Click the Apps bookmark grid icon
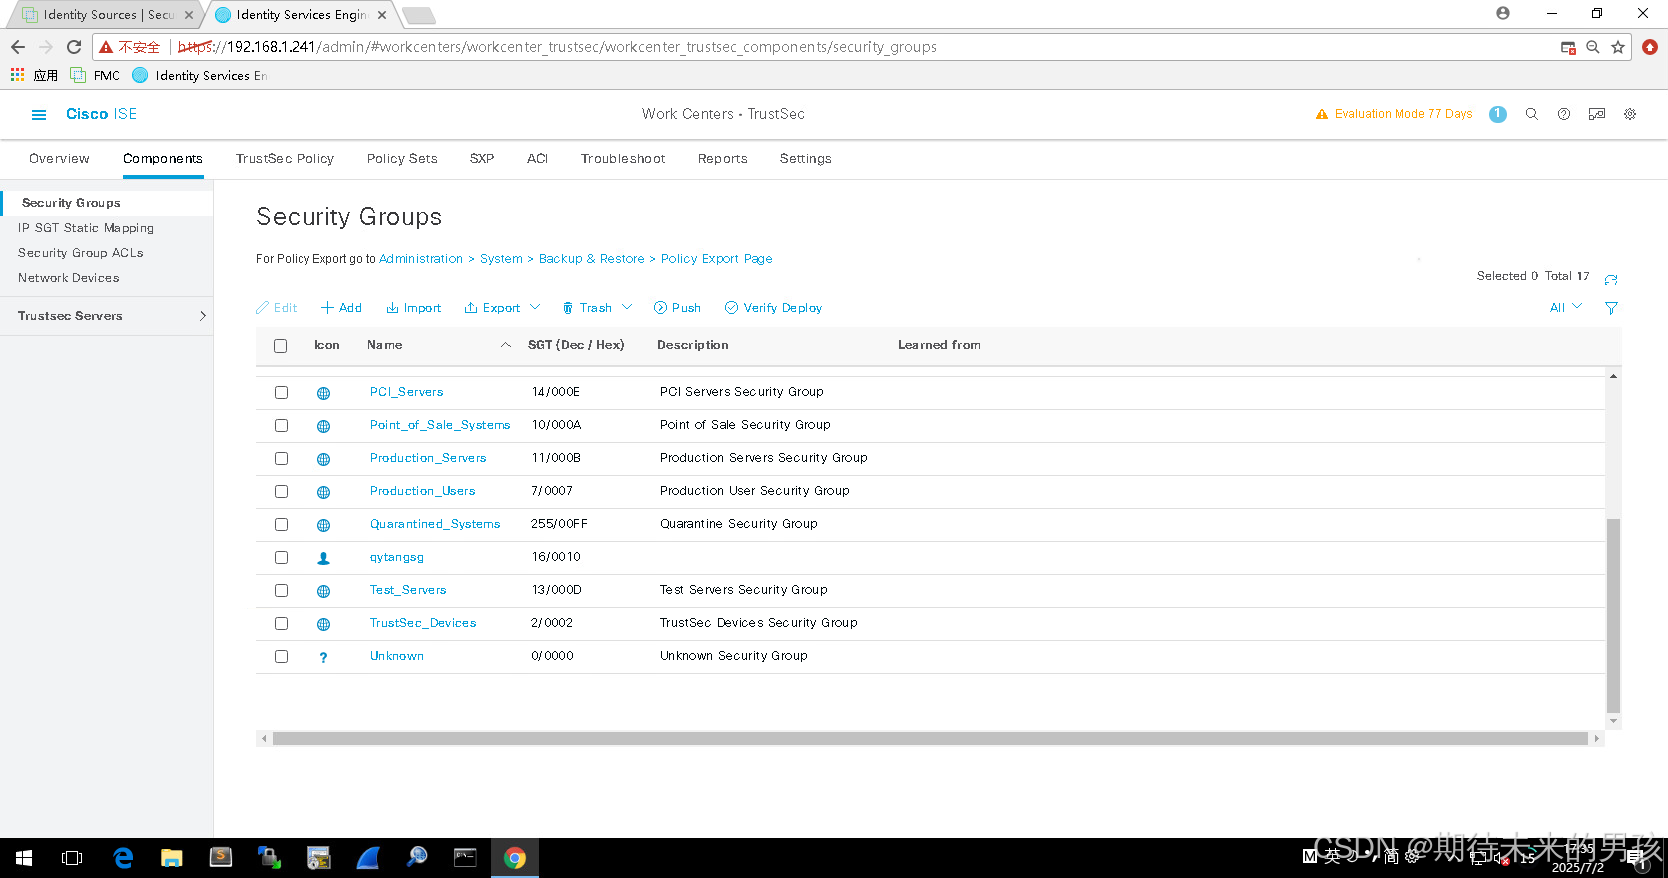 17,75
